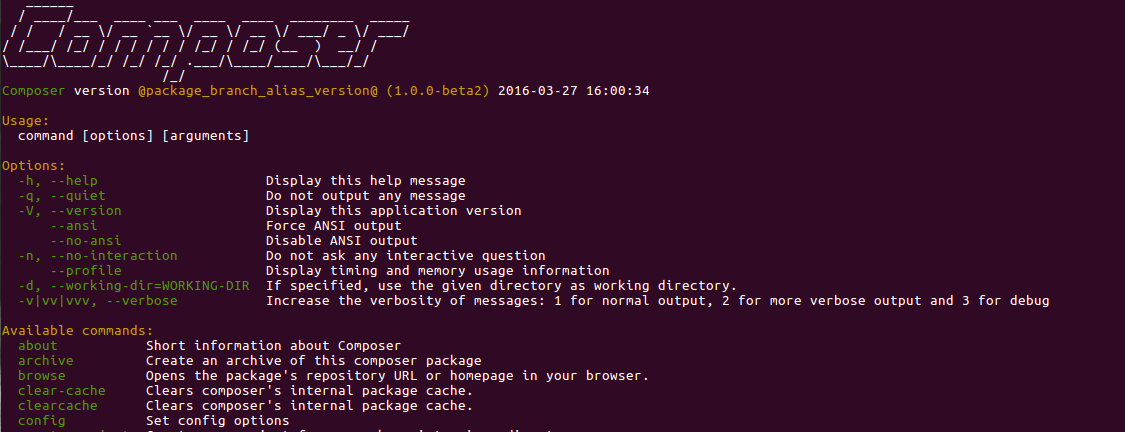The image size is (1125, 432).
Task: Click the -V, --version option
Action: point(70,211)
